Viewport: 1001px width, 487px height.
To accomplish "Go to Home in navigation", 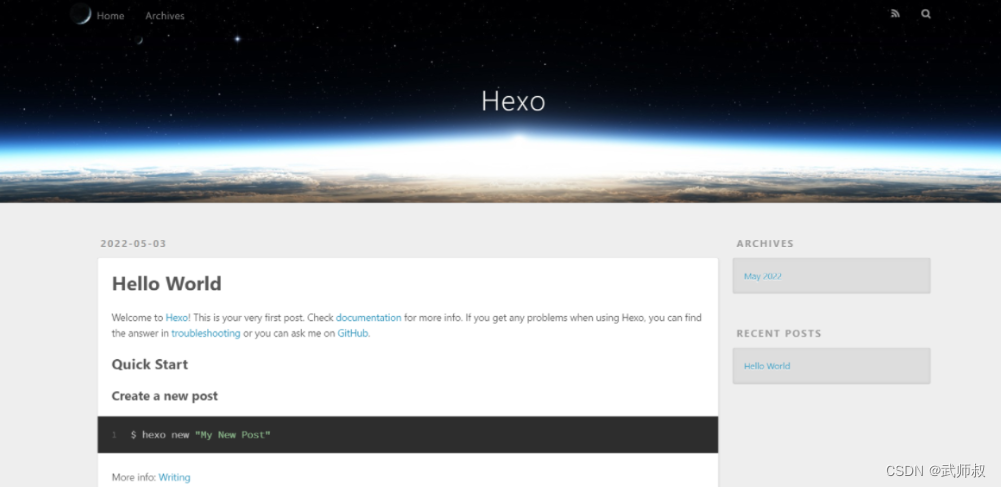I will [110, 15].
